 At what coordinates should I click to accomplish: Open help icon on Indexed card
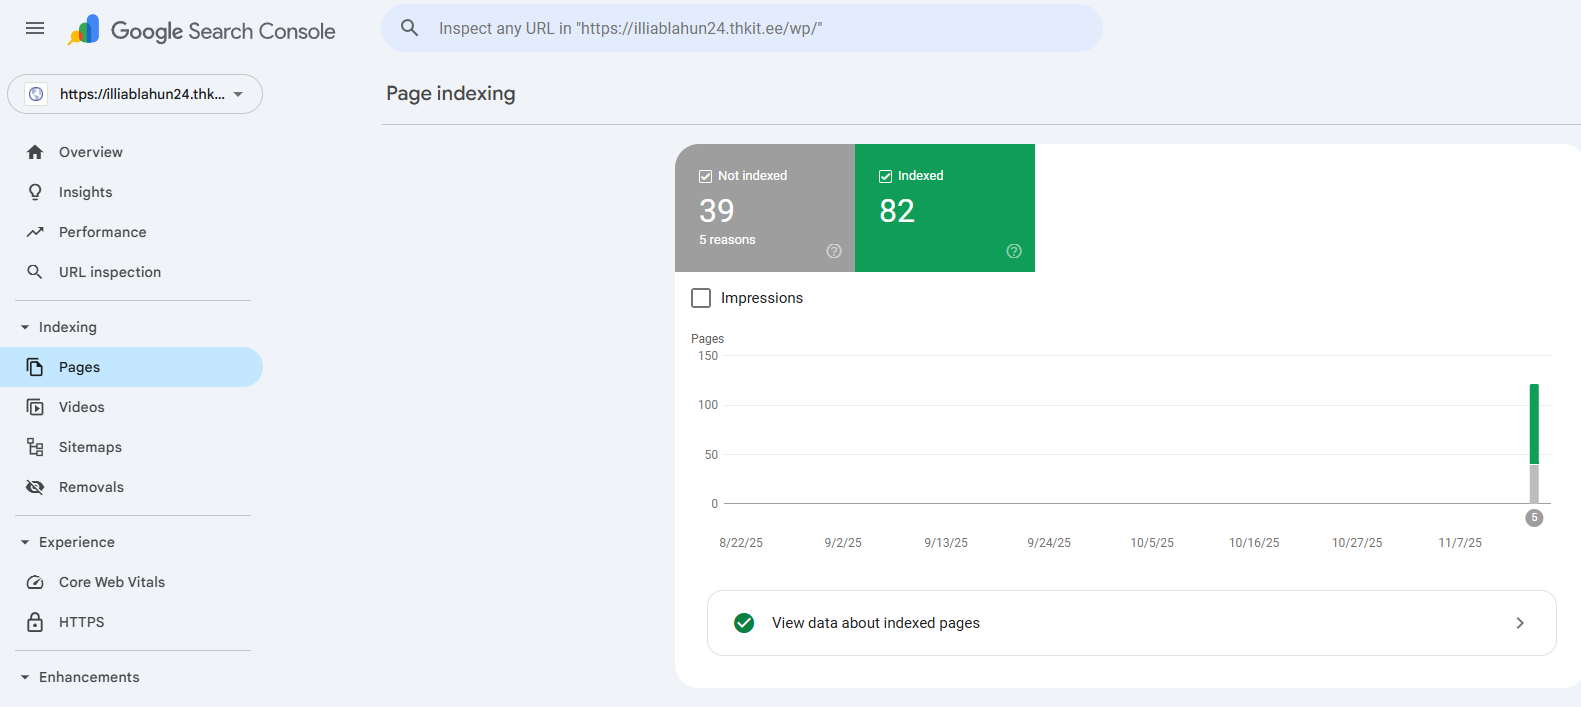(x=1014, y=251)
